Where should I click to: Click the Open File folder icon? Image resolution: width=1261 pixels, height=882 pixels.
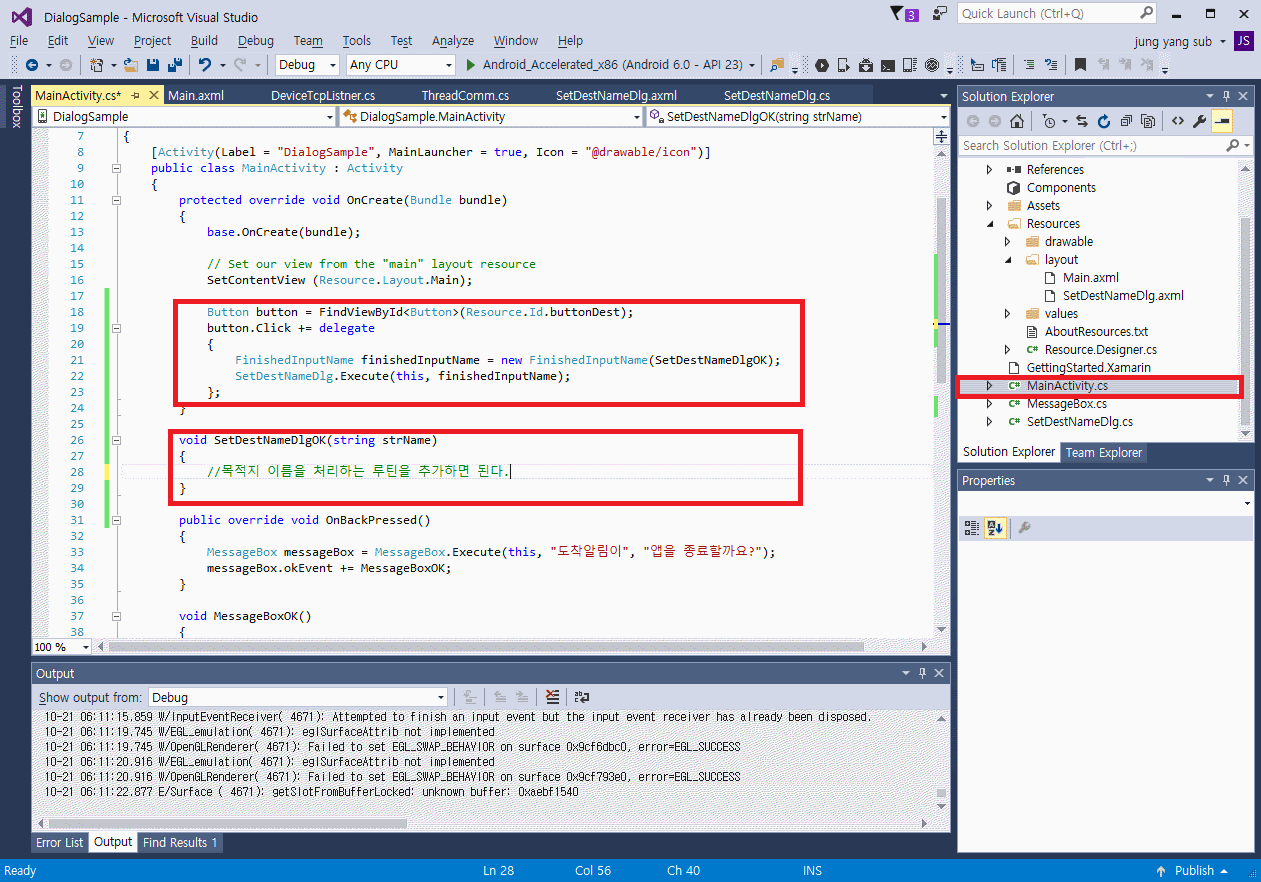(x=131, y=65)
